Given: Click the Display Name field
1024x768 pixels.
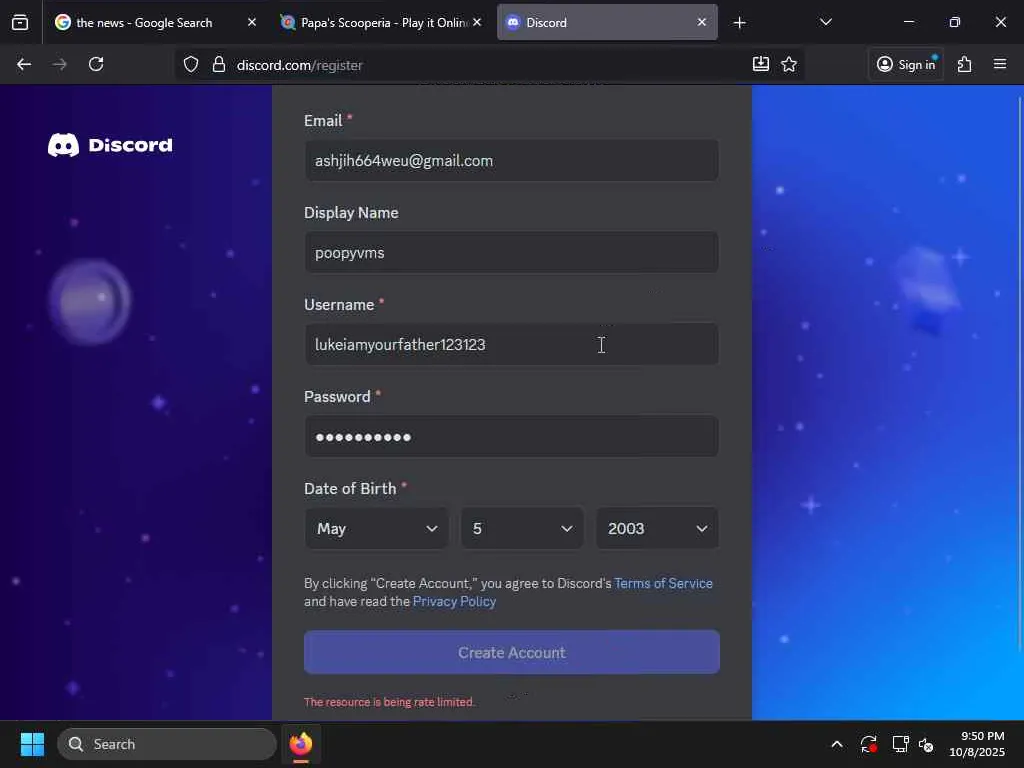Looking at the screenshot, I should (x=511, y=253).
